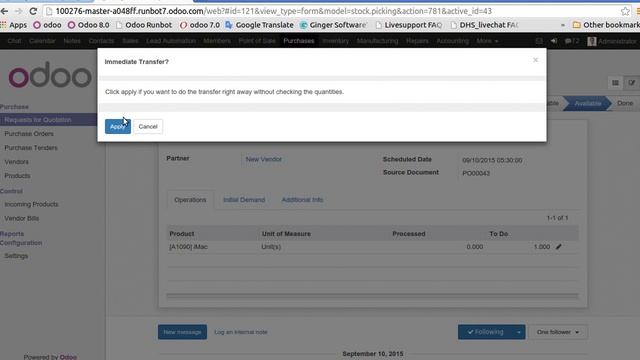Image resolution: width=640 pixels, height=360 pixels.
Task: Open the New Vendor partner link
Action: 264,159
